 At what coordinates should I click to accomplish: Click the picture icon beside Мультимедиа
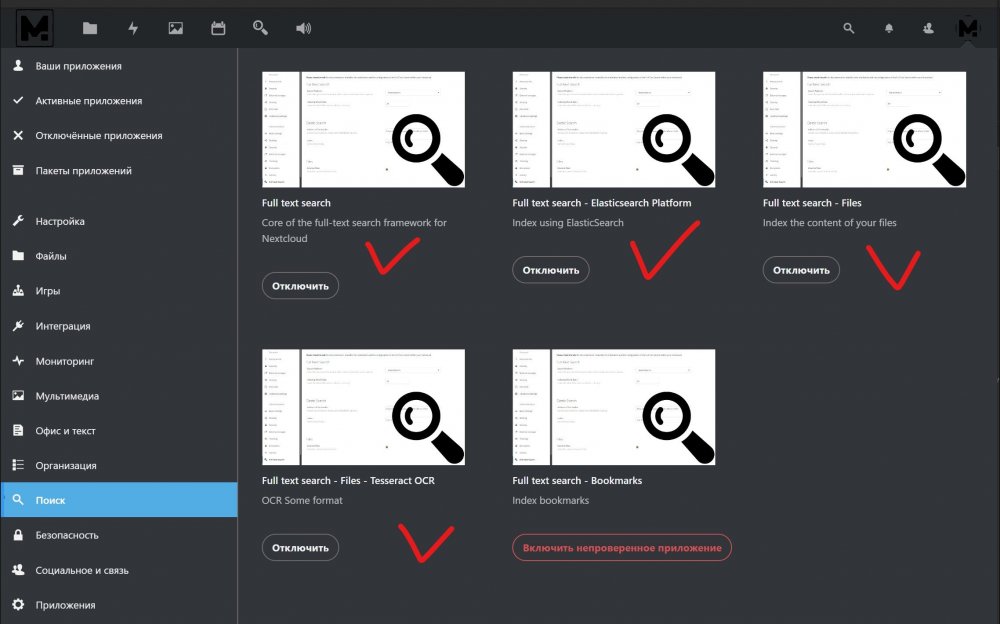click(x=18, y=396)
